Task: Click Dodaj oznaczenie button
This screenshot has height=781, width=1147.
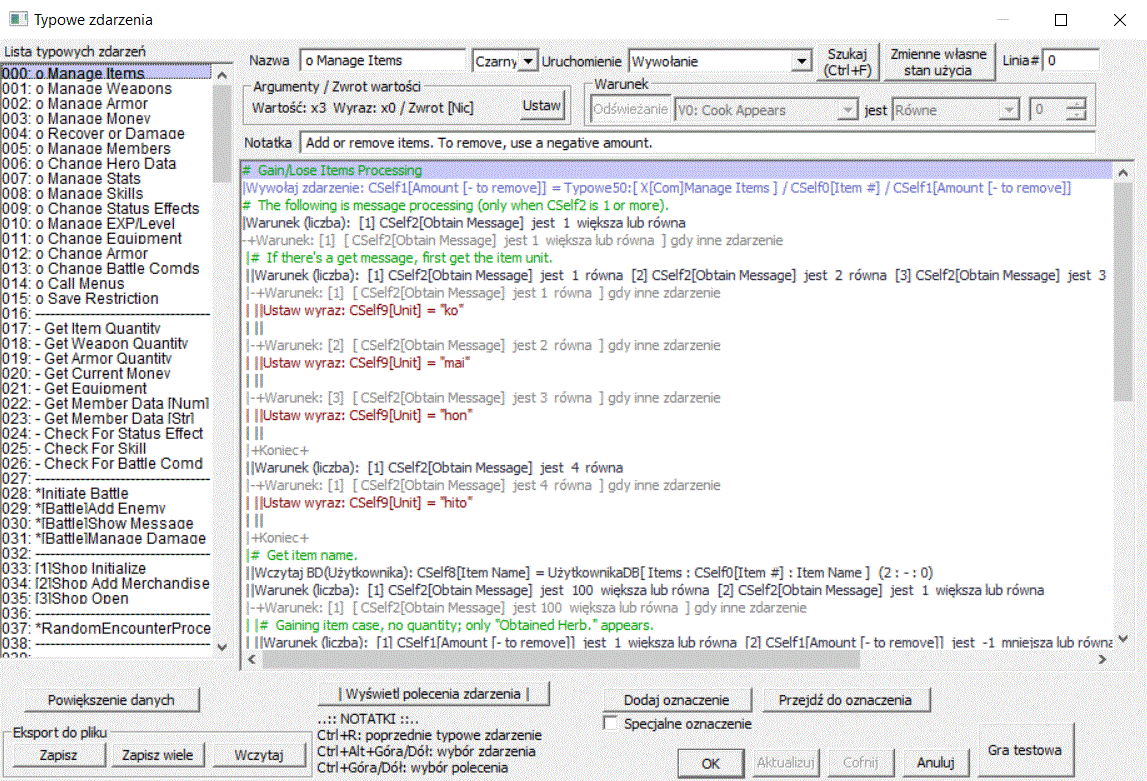Action: (x=676, y=700)
